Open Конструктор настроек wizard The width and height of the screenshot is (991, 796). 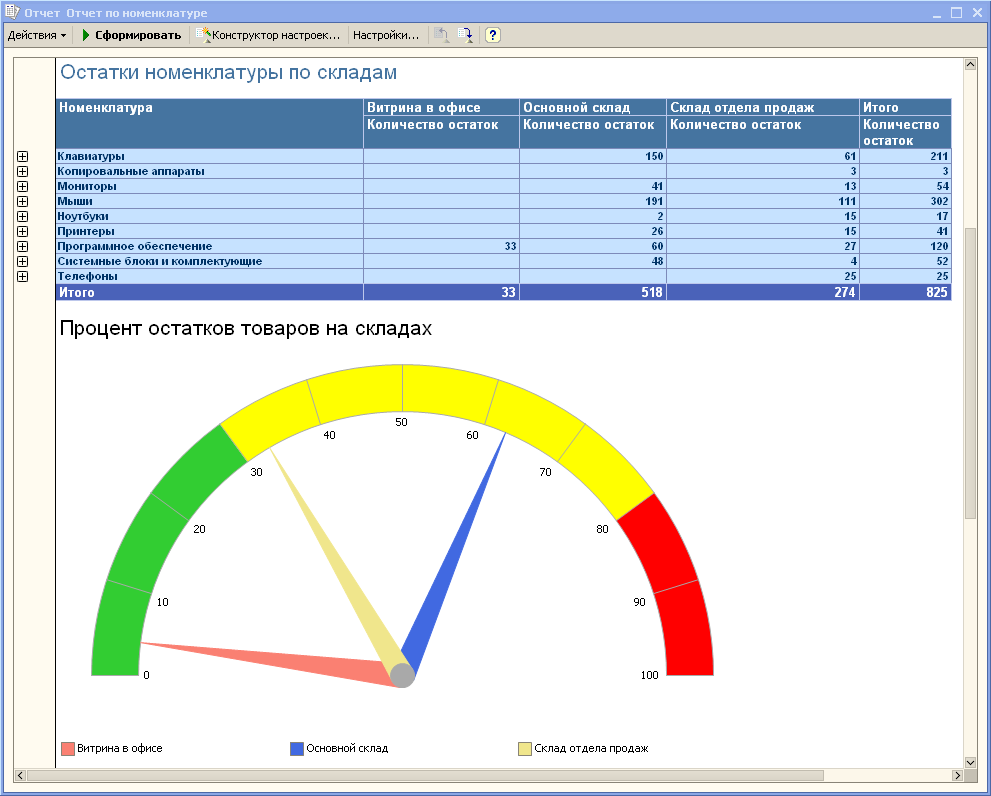(270, 35)
